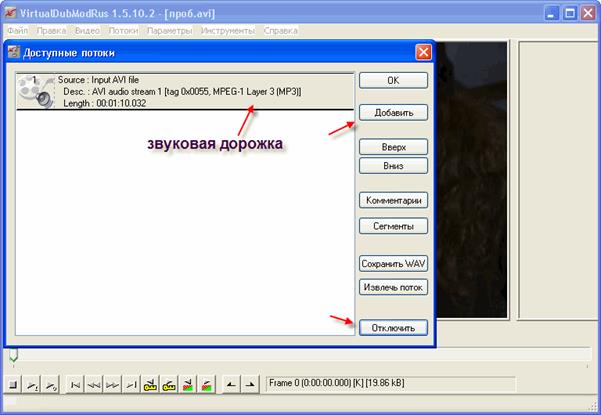Click the dialog title bar stream icon
This screenshot has width=601, height=415.
[x=14, y=52]
